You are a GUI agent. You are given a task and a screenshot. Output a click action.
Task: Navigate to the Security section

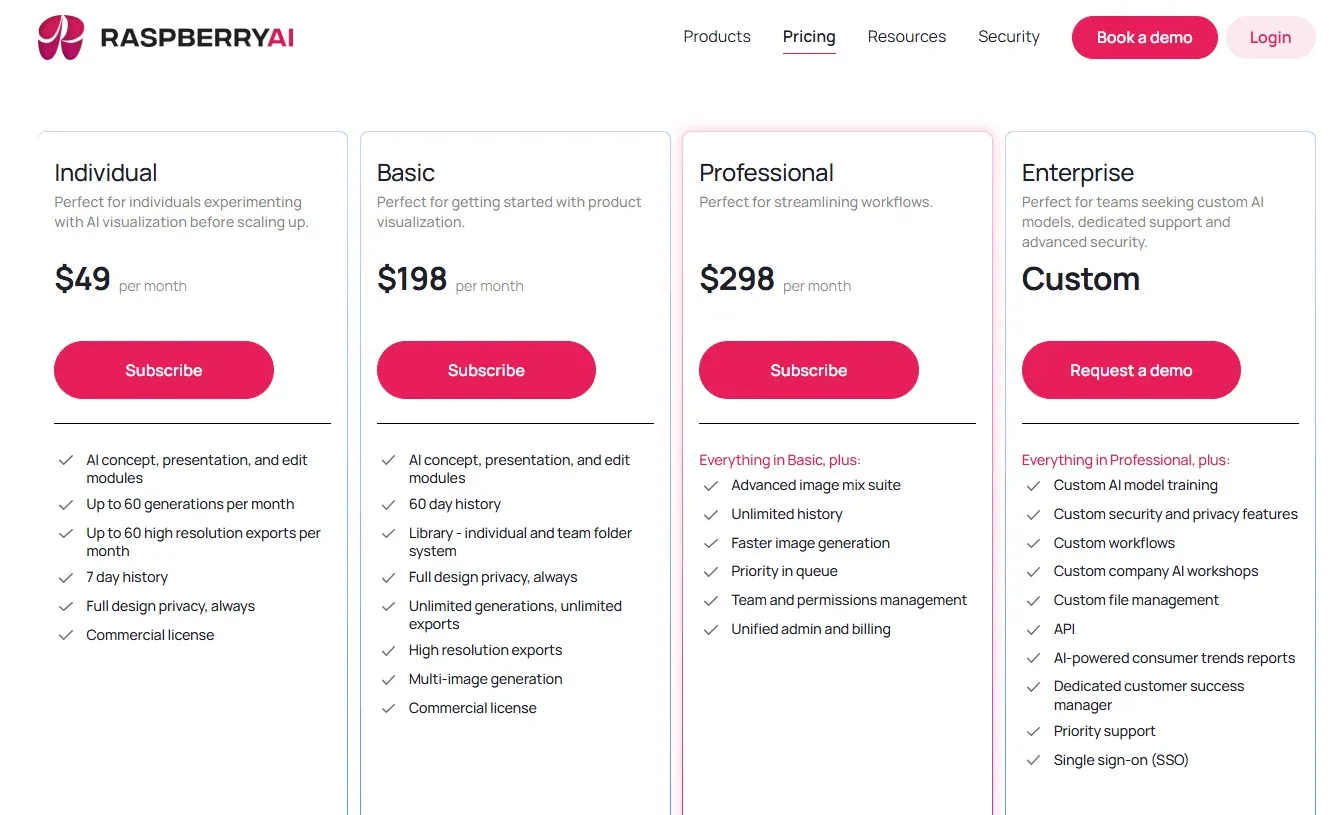pyautogui.click(x=1008, y=36)
